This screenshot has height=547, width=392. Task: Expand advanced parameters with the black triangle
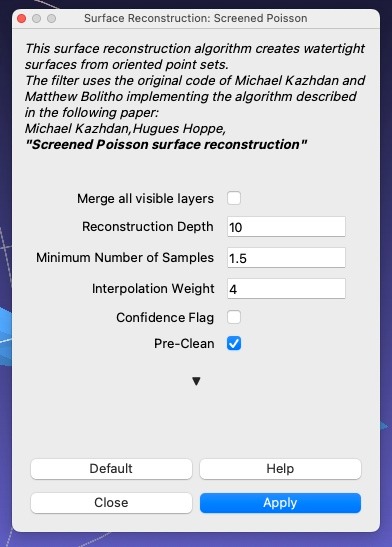click(196, 381)
